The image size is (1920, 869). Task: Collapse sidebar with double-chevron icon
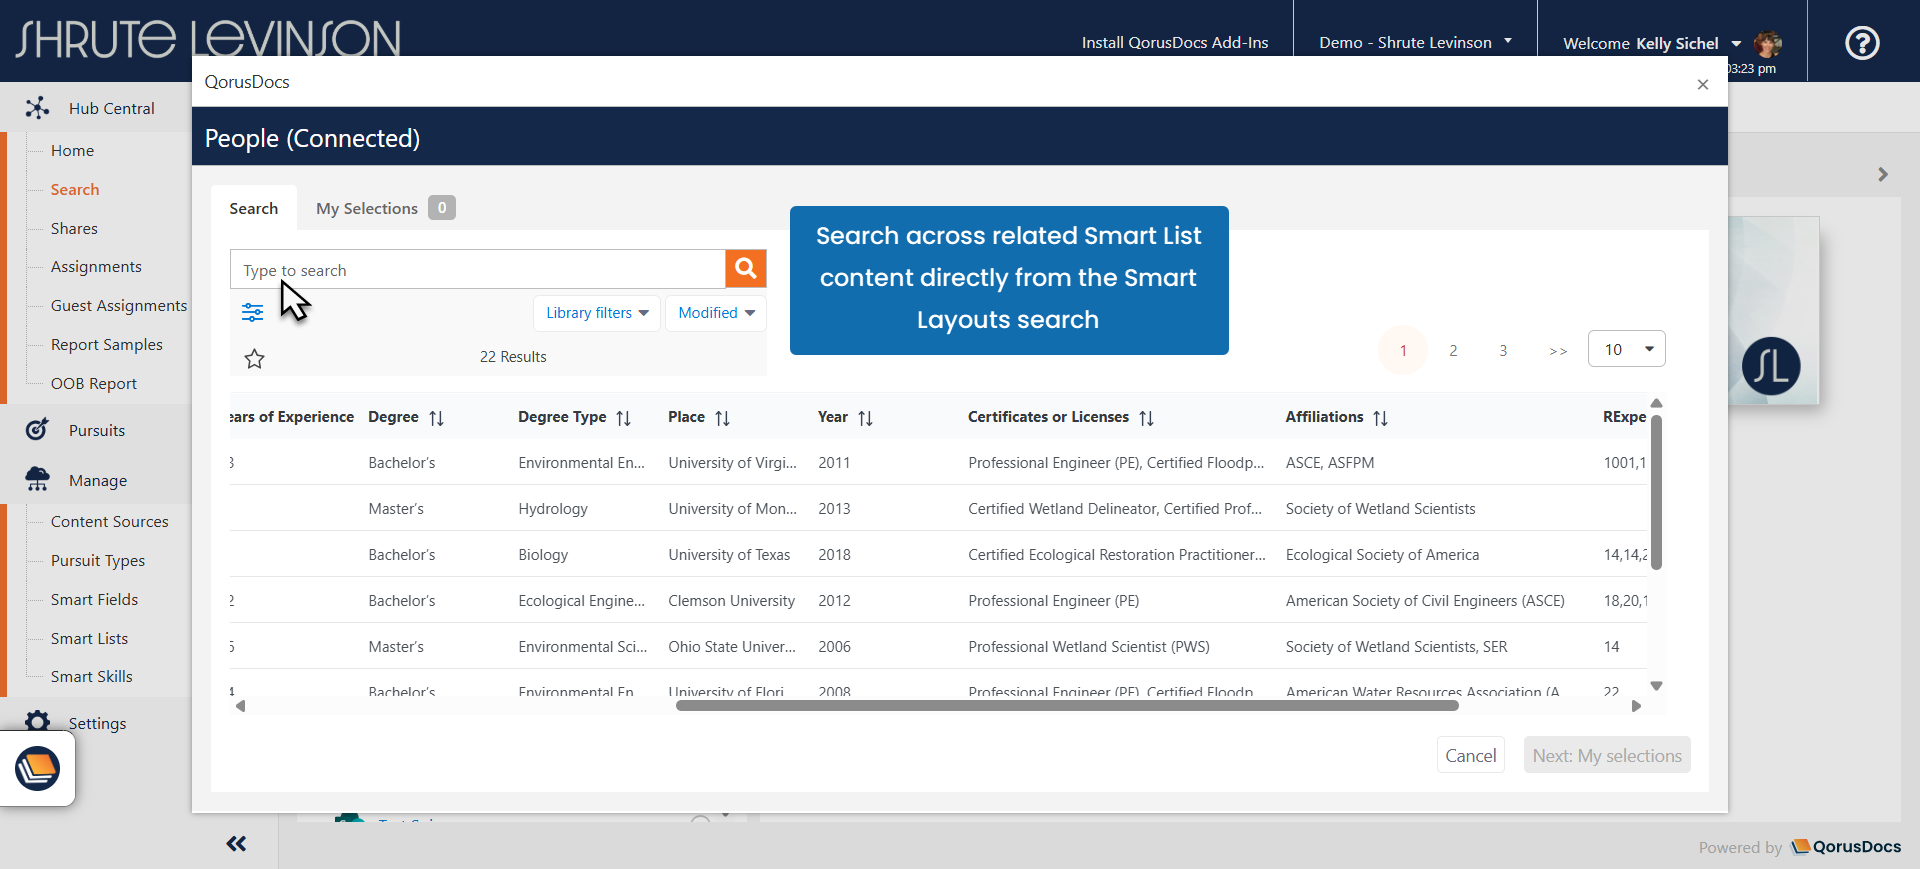point(236,844)
